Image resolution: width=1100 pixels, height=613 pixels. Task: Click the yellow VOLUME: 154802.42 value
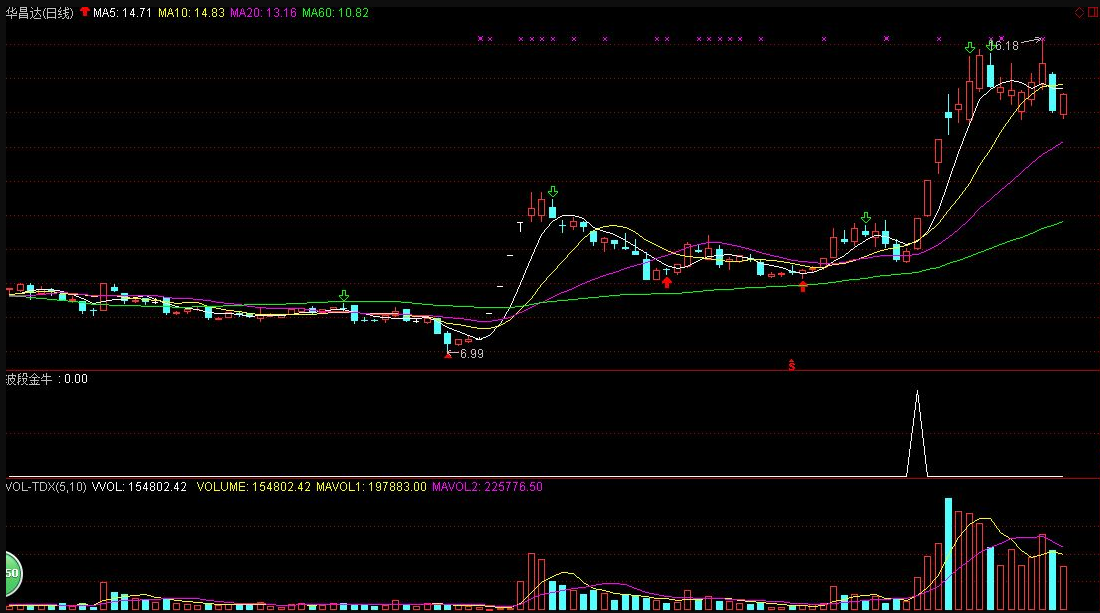(x=253, y=487)
